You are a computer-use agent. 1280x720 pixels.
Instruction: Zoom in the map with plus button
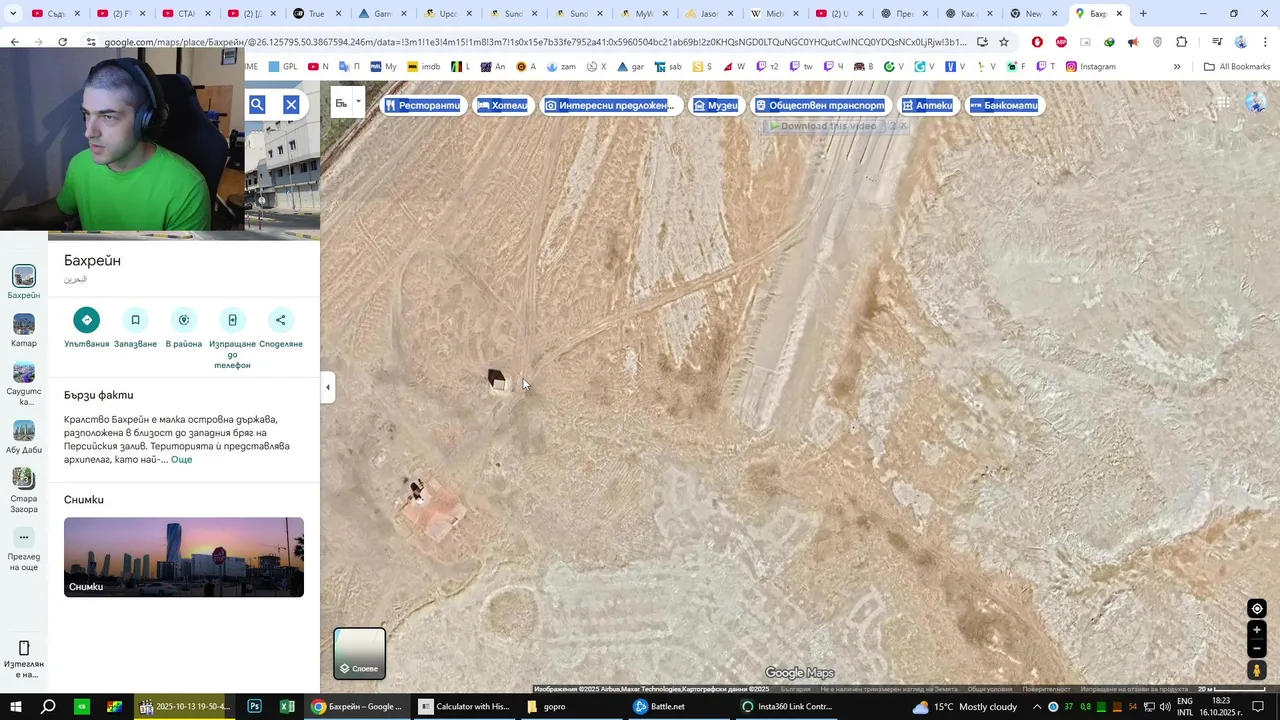click(1257, 630)
